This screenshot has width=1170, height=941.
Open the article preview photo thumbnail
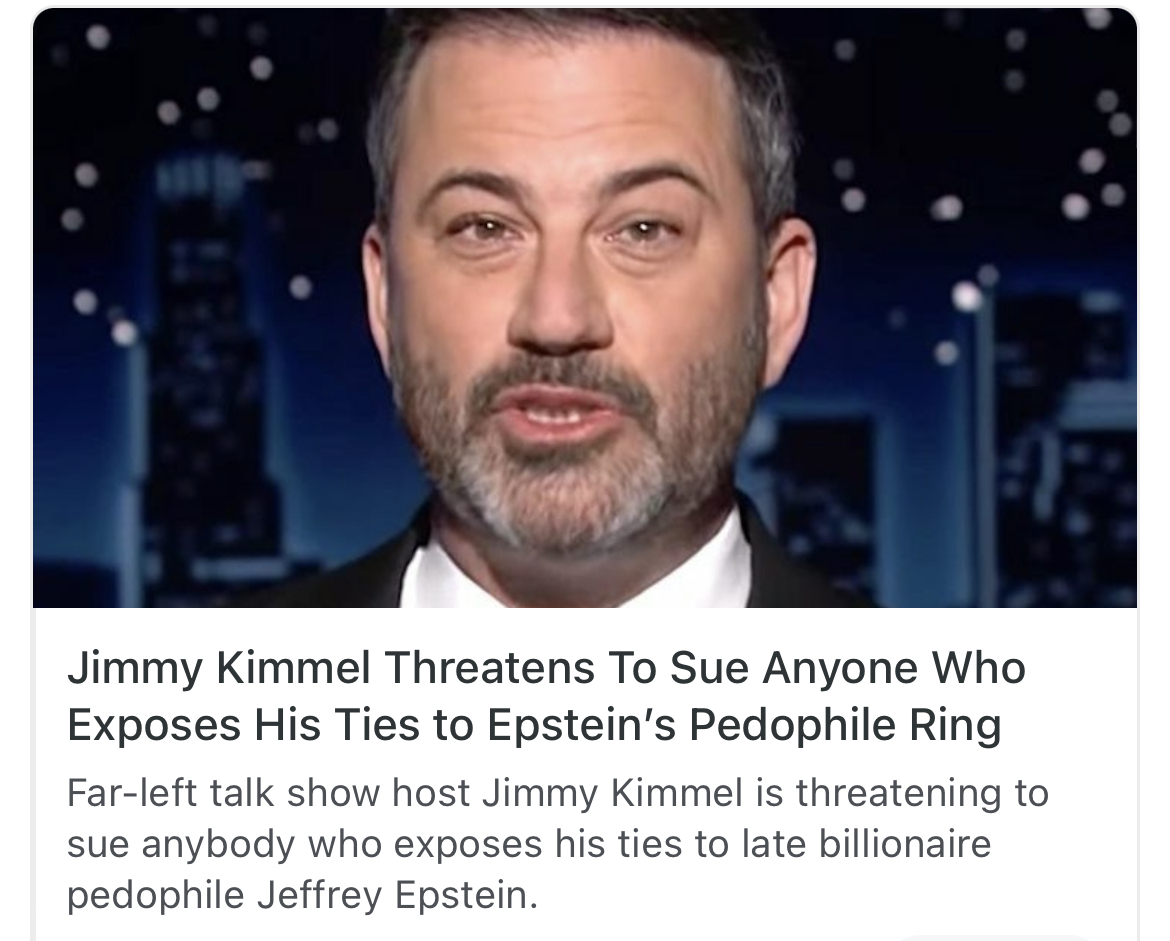[x=585, y=307]
